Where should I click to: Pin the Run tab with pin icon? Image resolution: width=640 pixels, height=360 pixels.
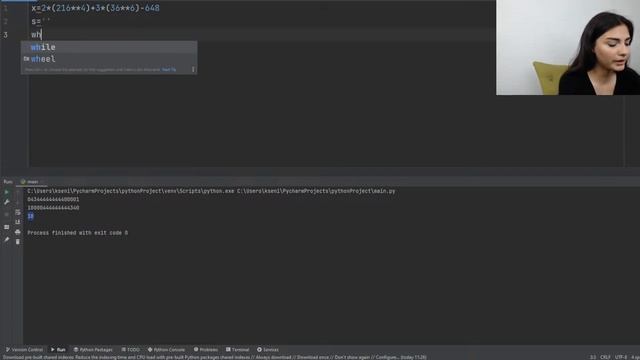pos(7,240)
